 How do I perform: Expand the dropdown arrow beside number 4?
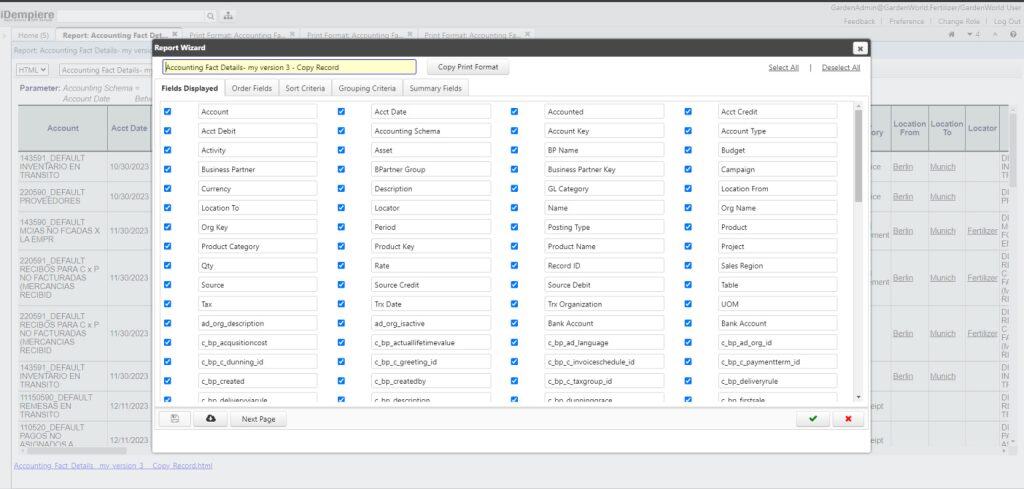pos(969,34)
